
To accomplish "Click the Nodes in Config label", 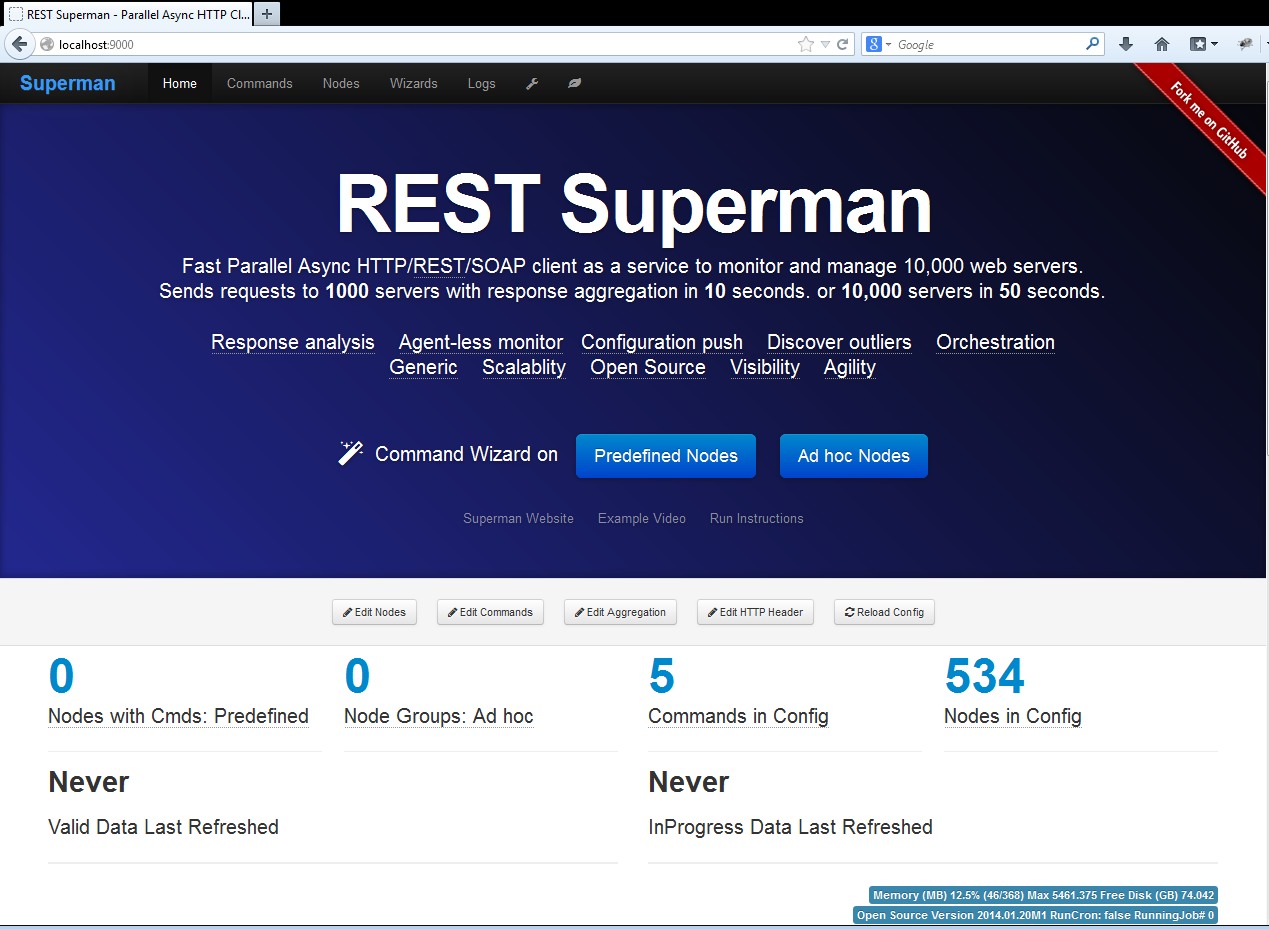I will click(1013, 716).
